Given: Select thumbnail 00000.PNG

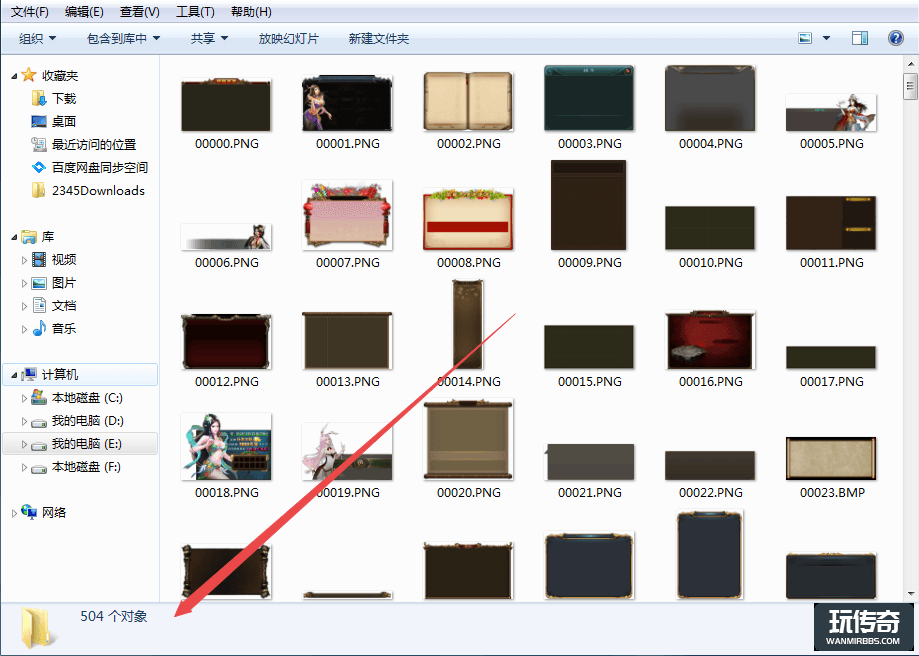Looking at the screenshot, I should tap(226, 104).
